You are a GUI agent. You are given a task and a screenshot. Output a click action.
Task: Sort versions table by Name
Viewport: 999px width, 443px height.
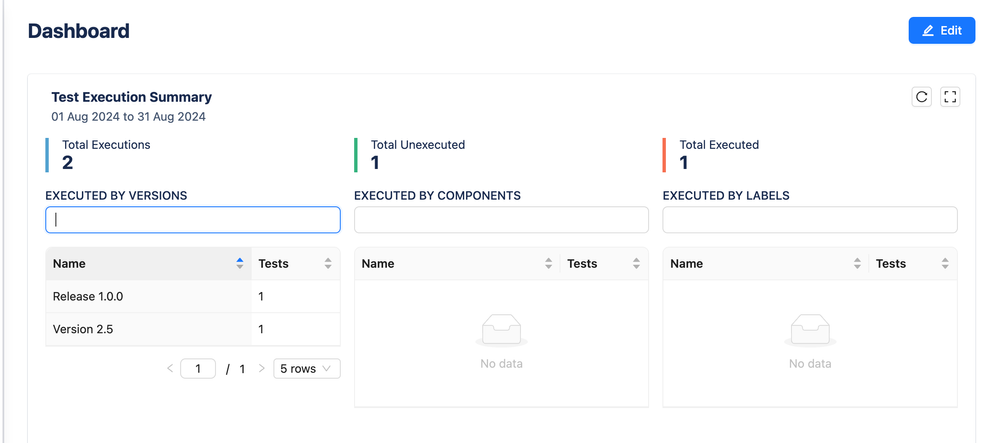[x=239, y=264]
